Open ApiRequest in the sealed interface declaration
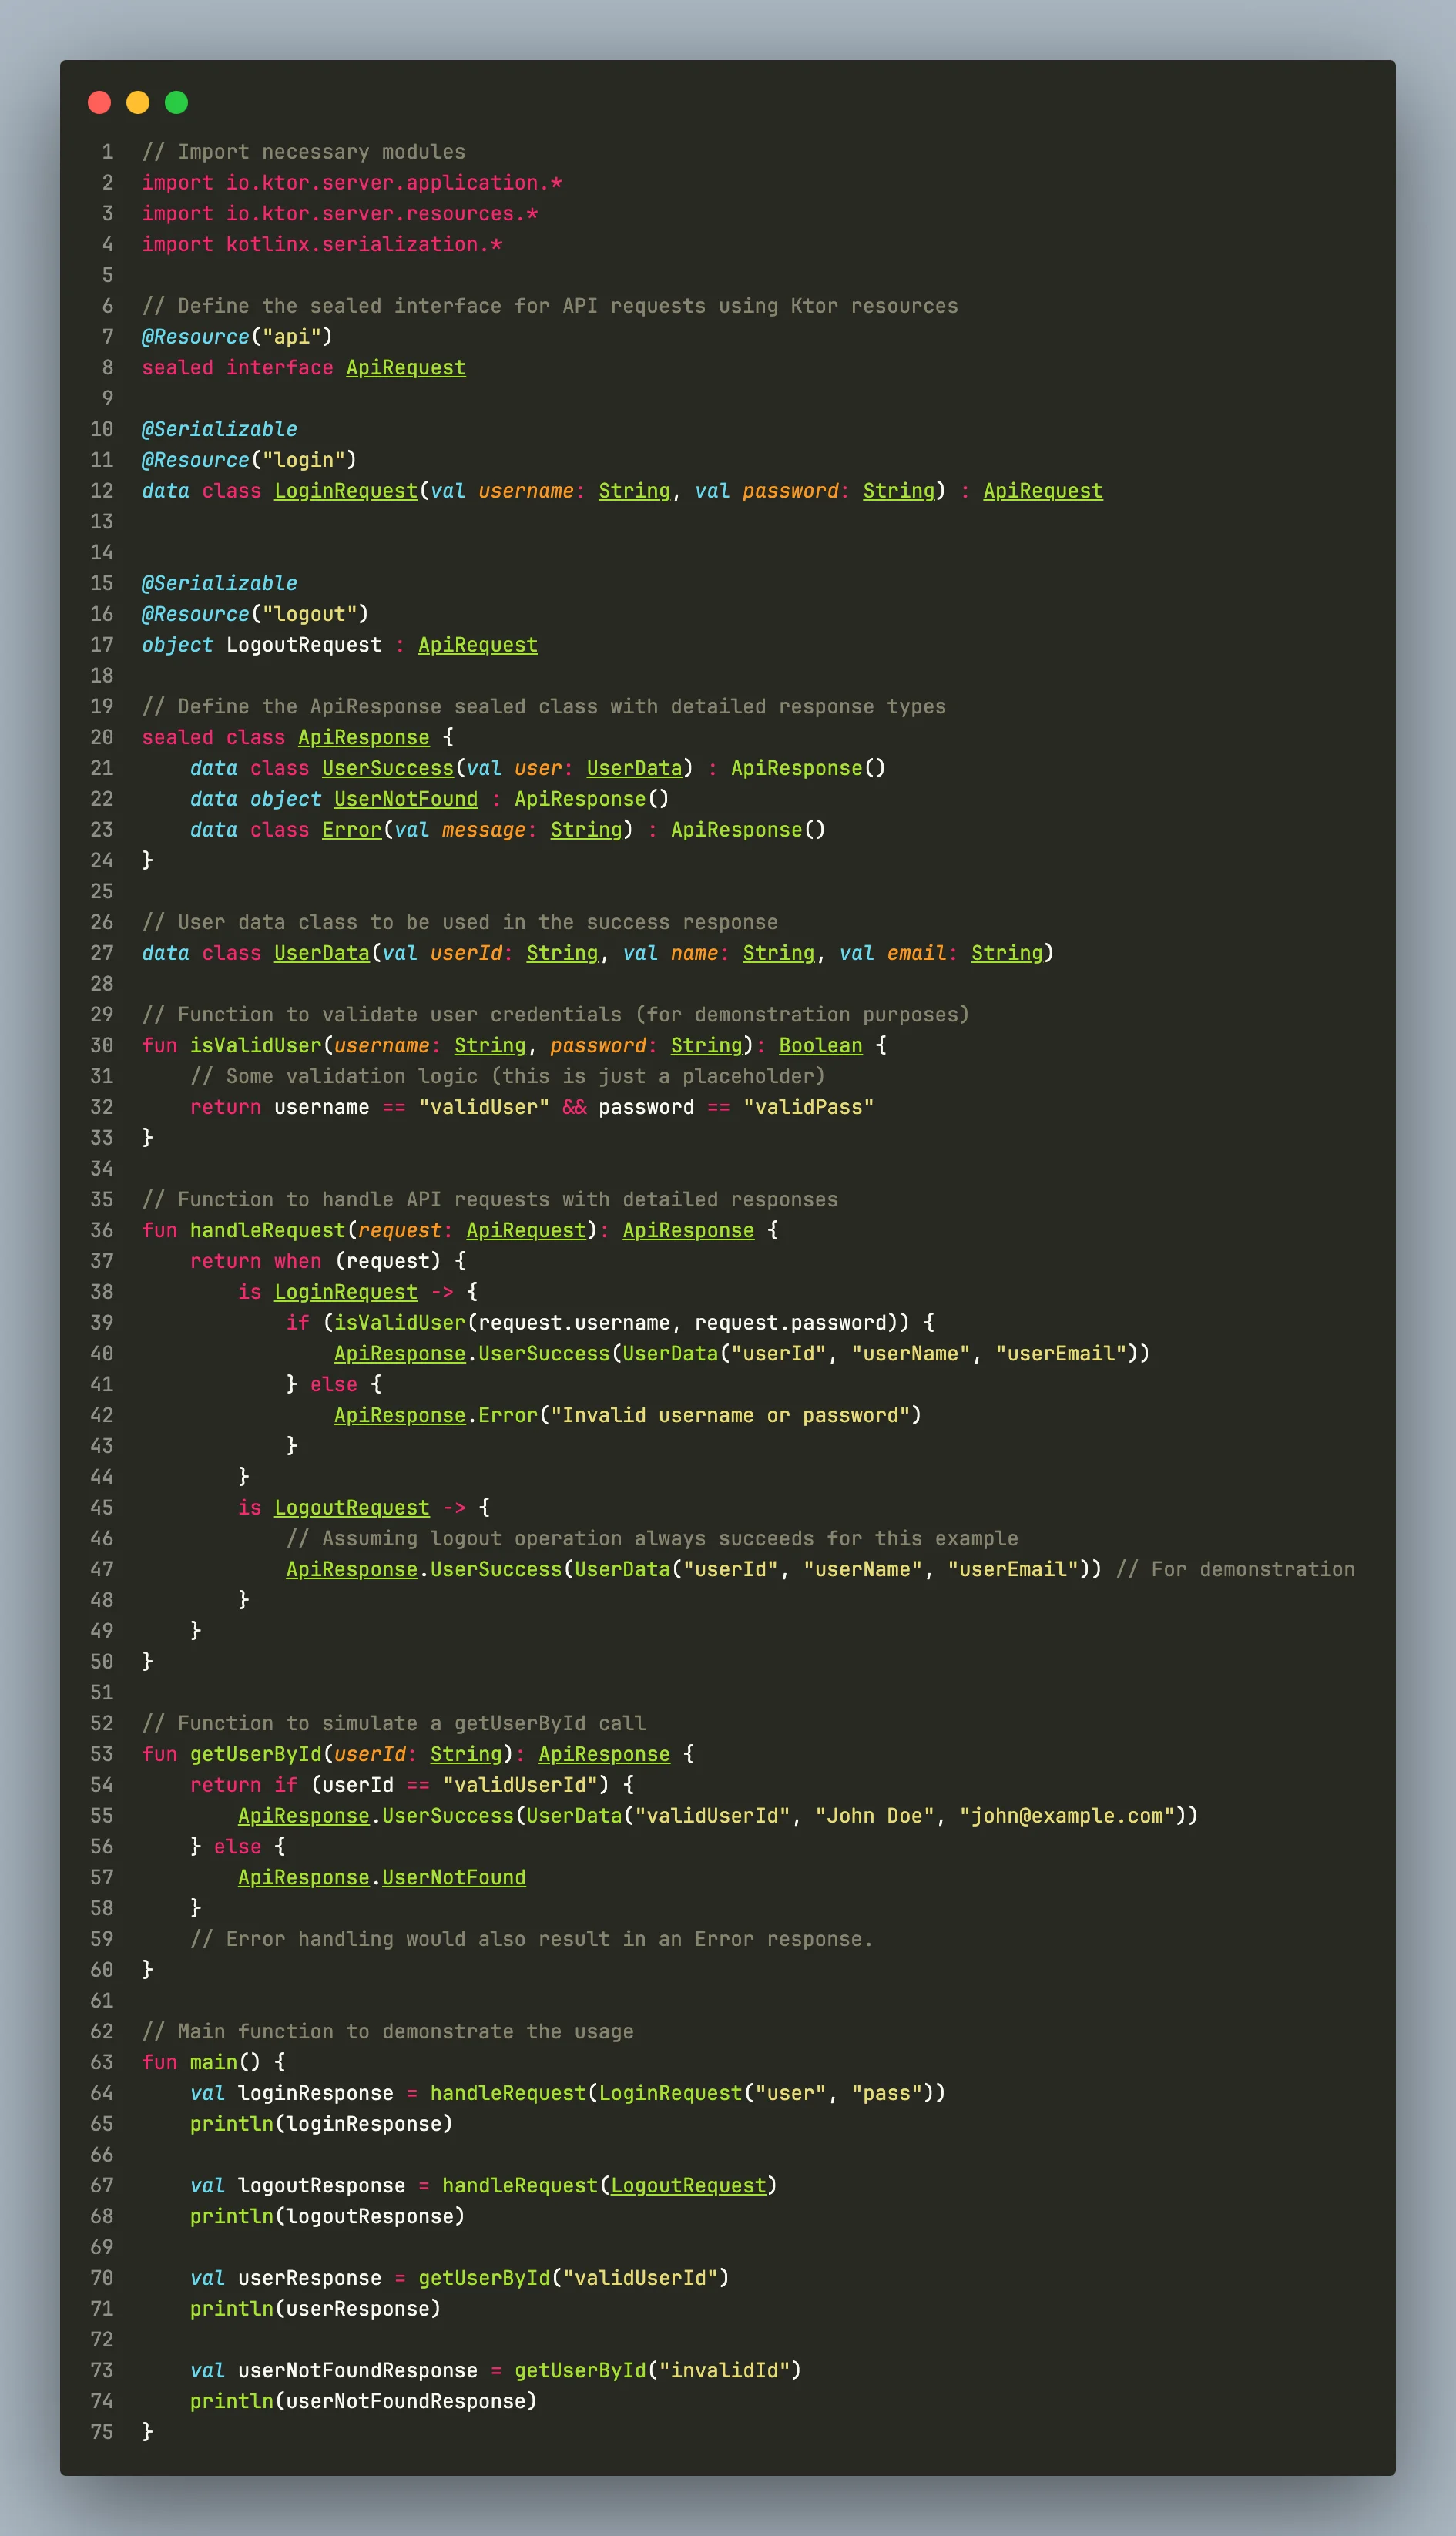1456x2536 pixels. [405, 368]
